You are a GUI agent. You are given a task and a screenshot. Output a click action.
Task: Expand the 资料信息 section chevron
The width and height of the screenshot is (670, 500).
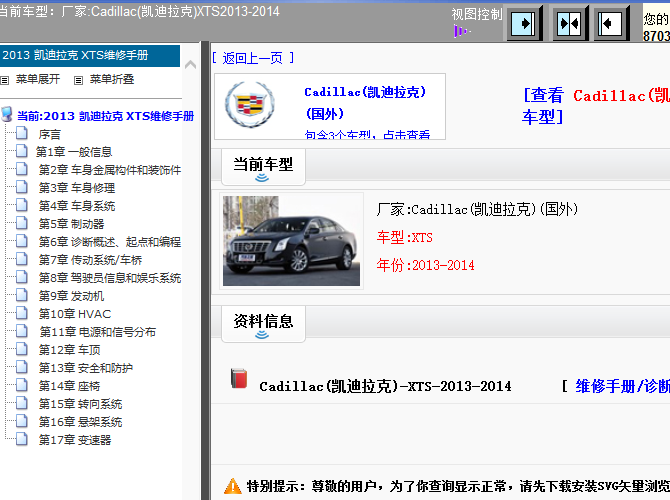point(262,335)
